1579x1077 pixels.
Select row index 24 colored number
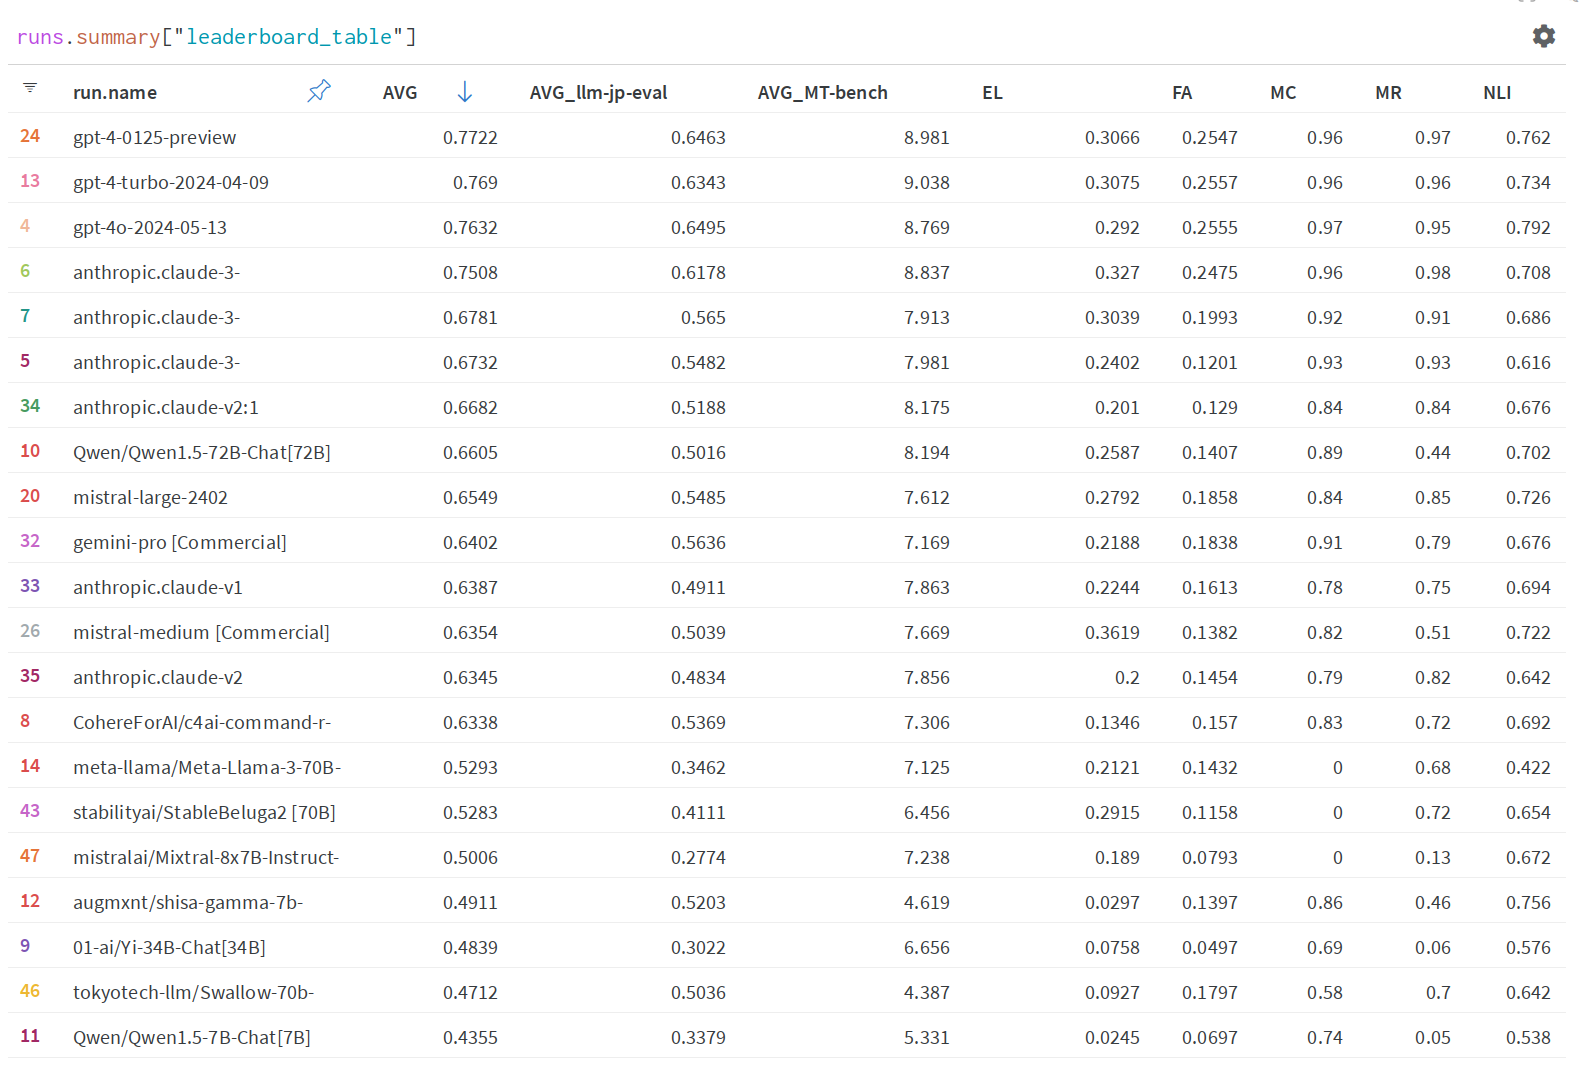[x=30, y=136]
